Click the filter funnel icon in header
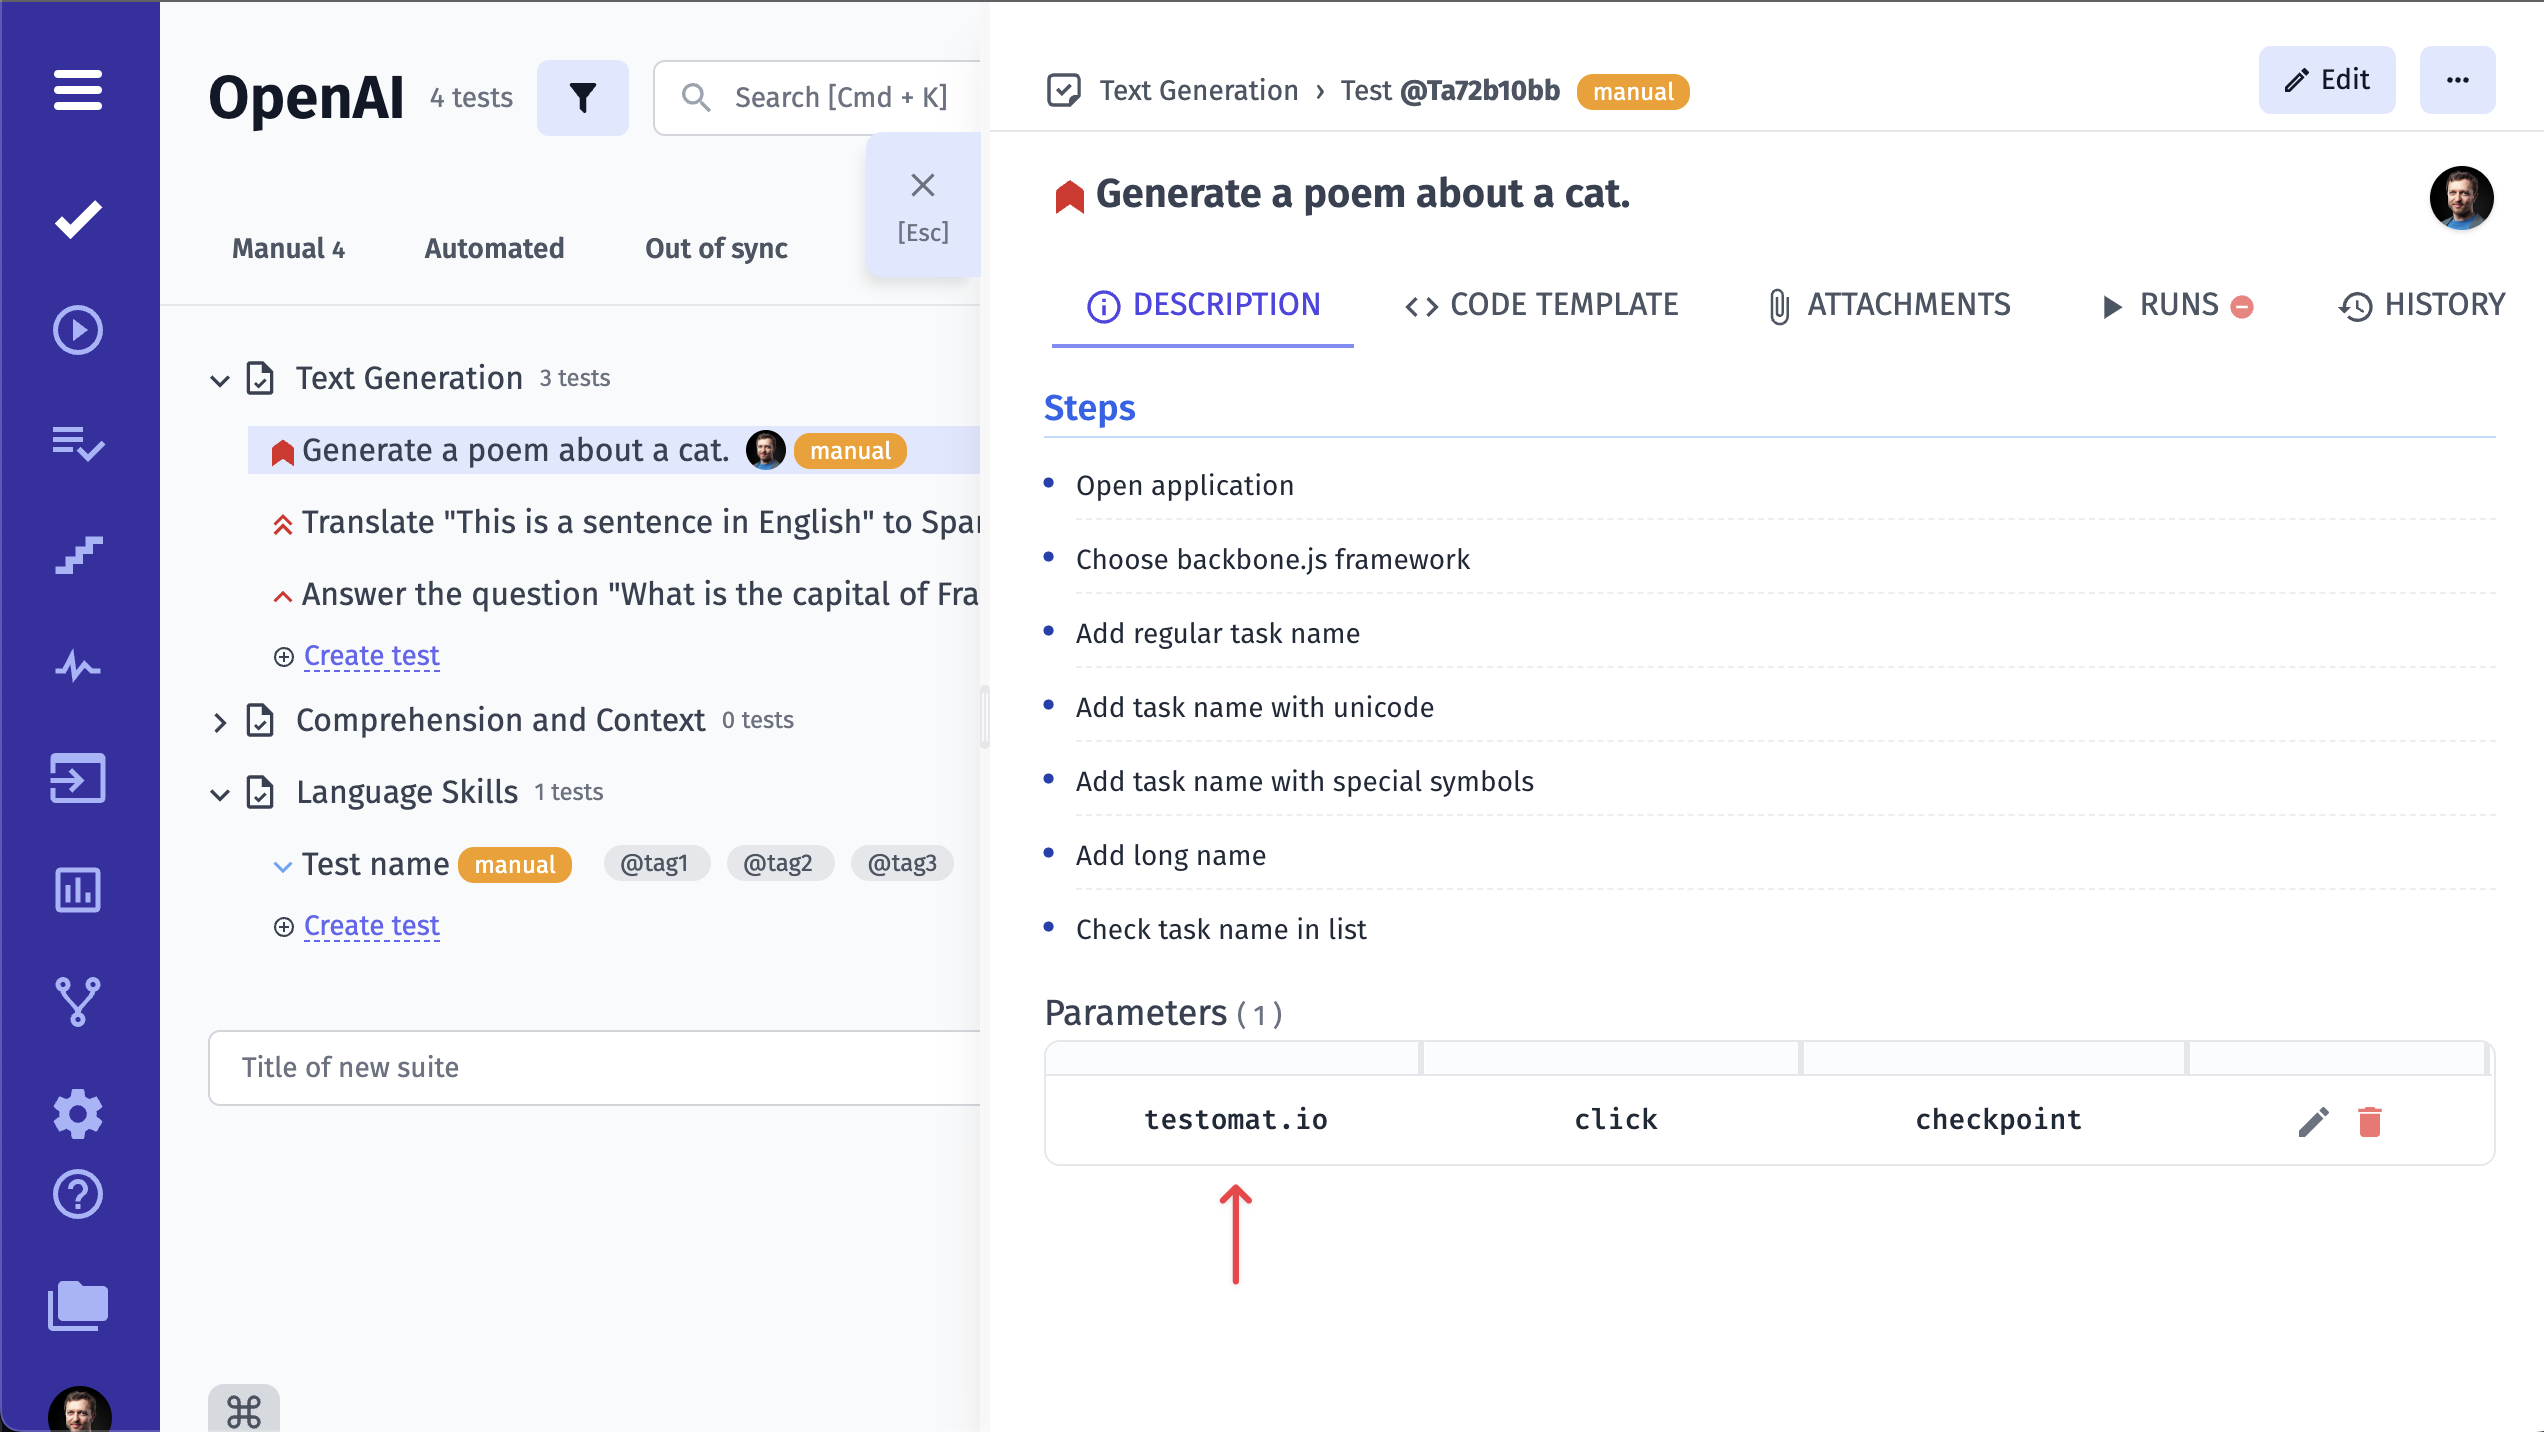This screenshot has height=1432, width=2544. (584, 96)
